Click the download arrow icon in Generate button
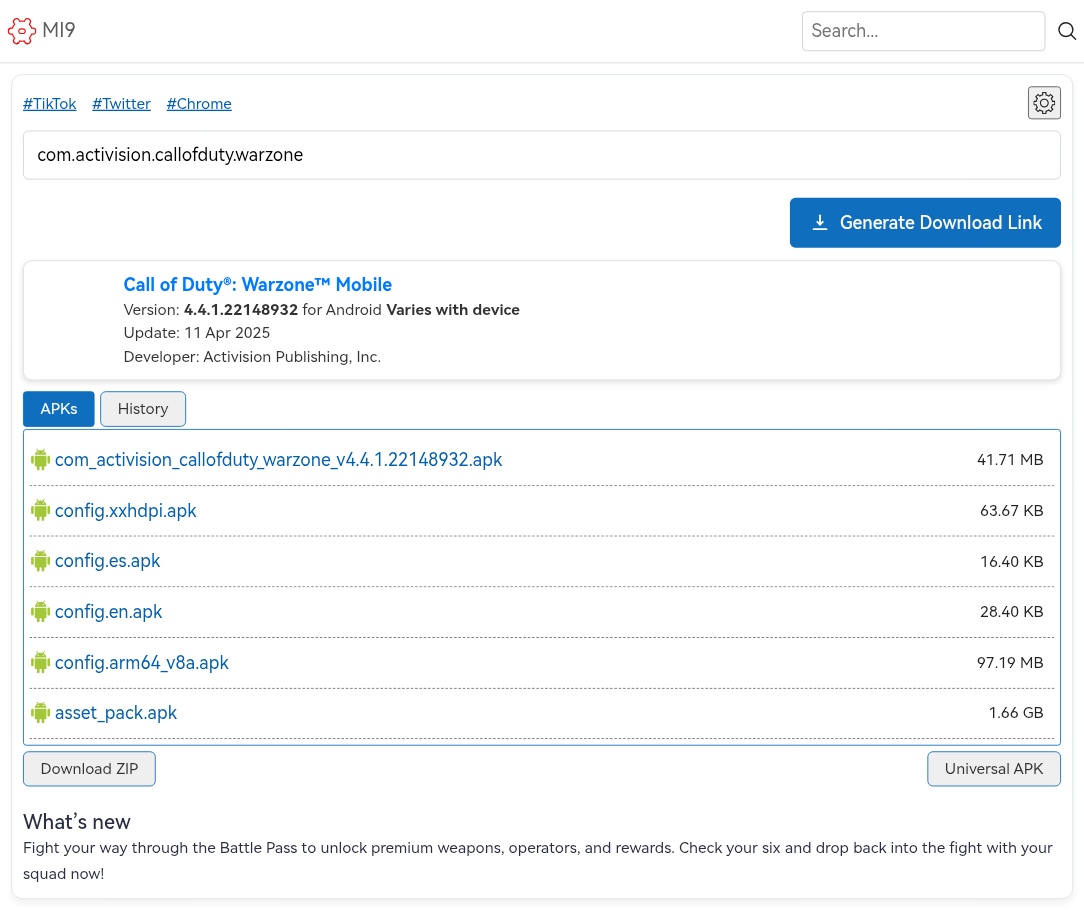The image size is (1084, 910). click(819, 223)
